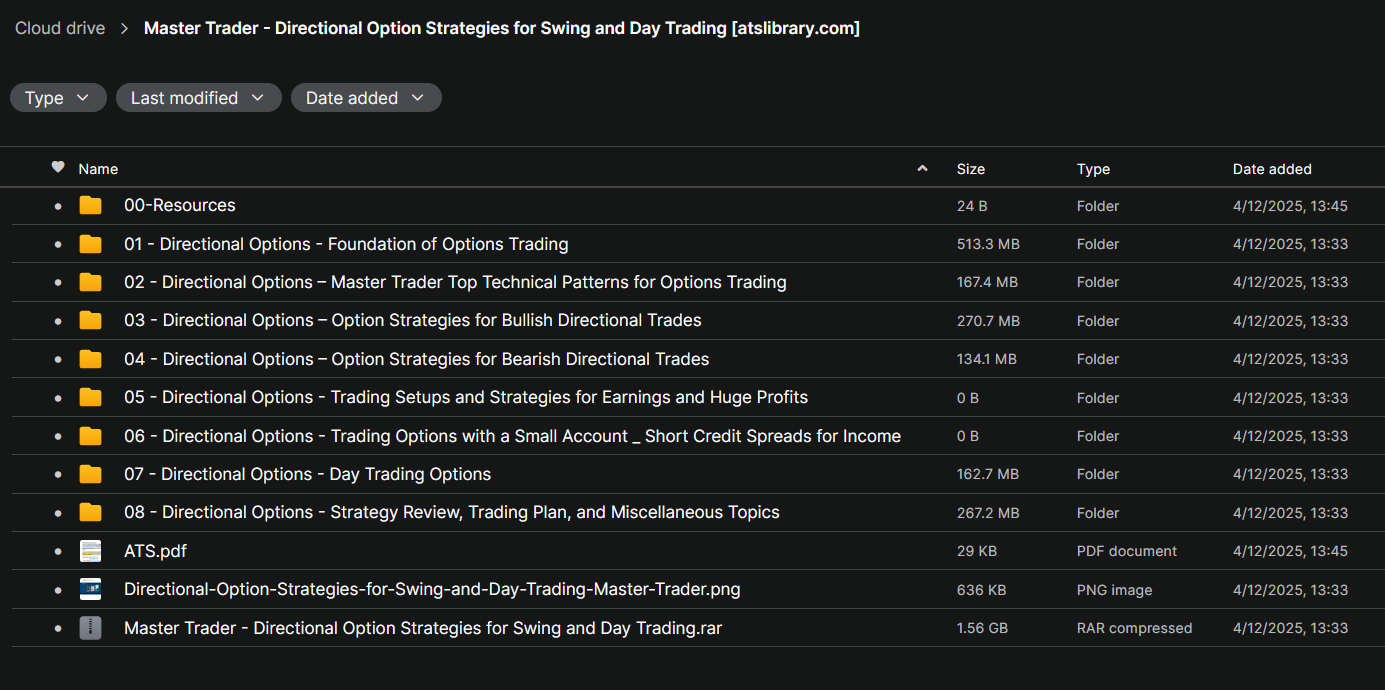Select folder 07 Day Trading Options
The width and height of the screenshot is (1385, 690).
308,474
